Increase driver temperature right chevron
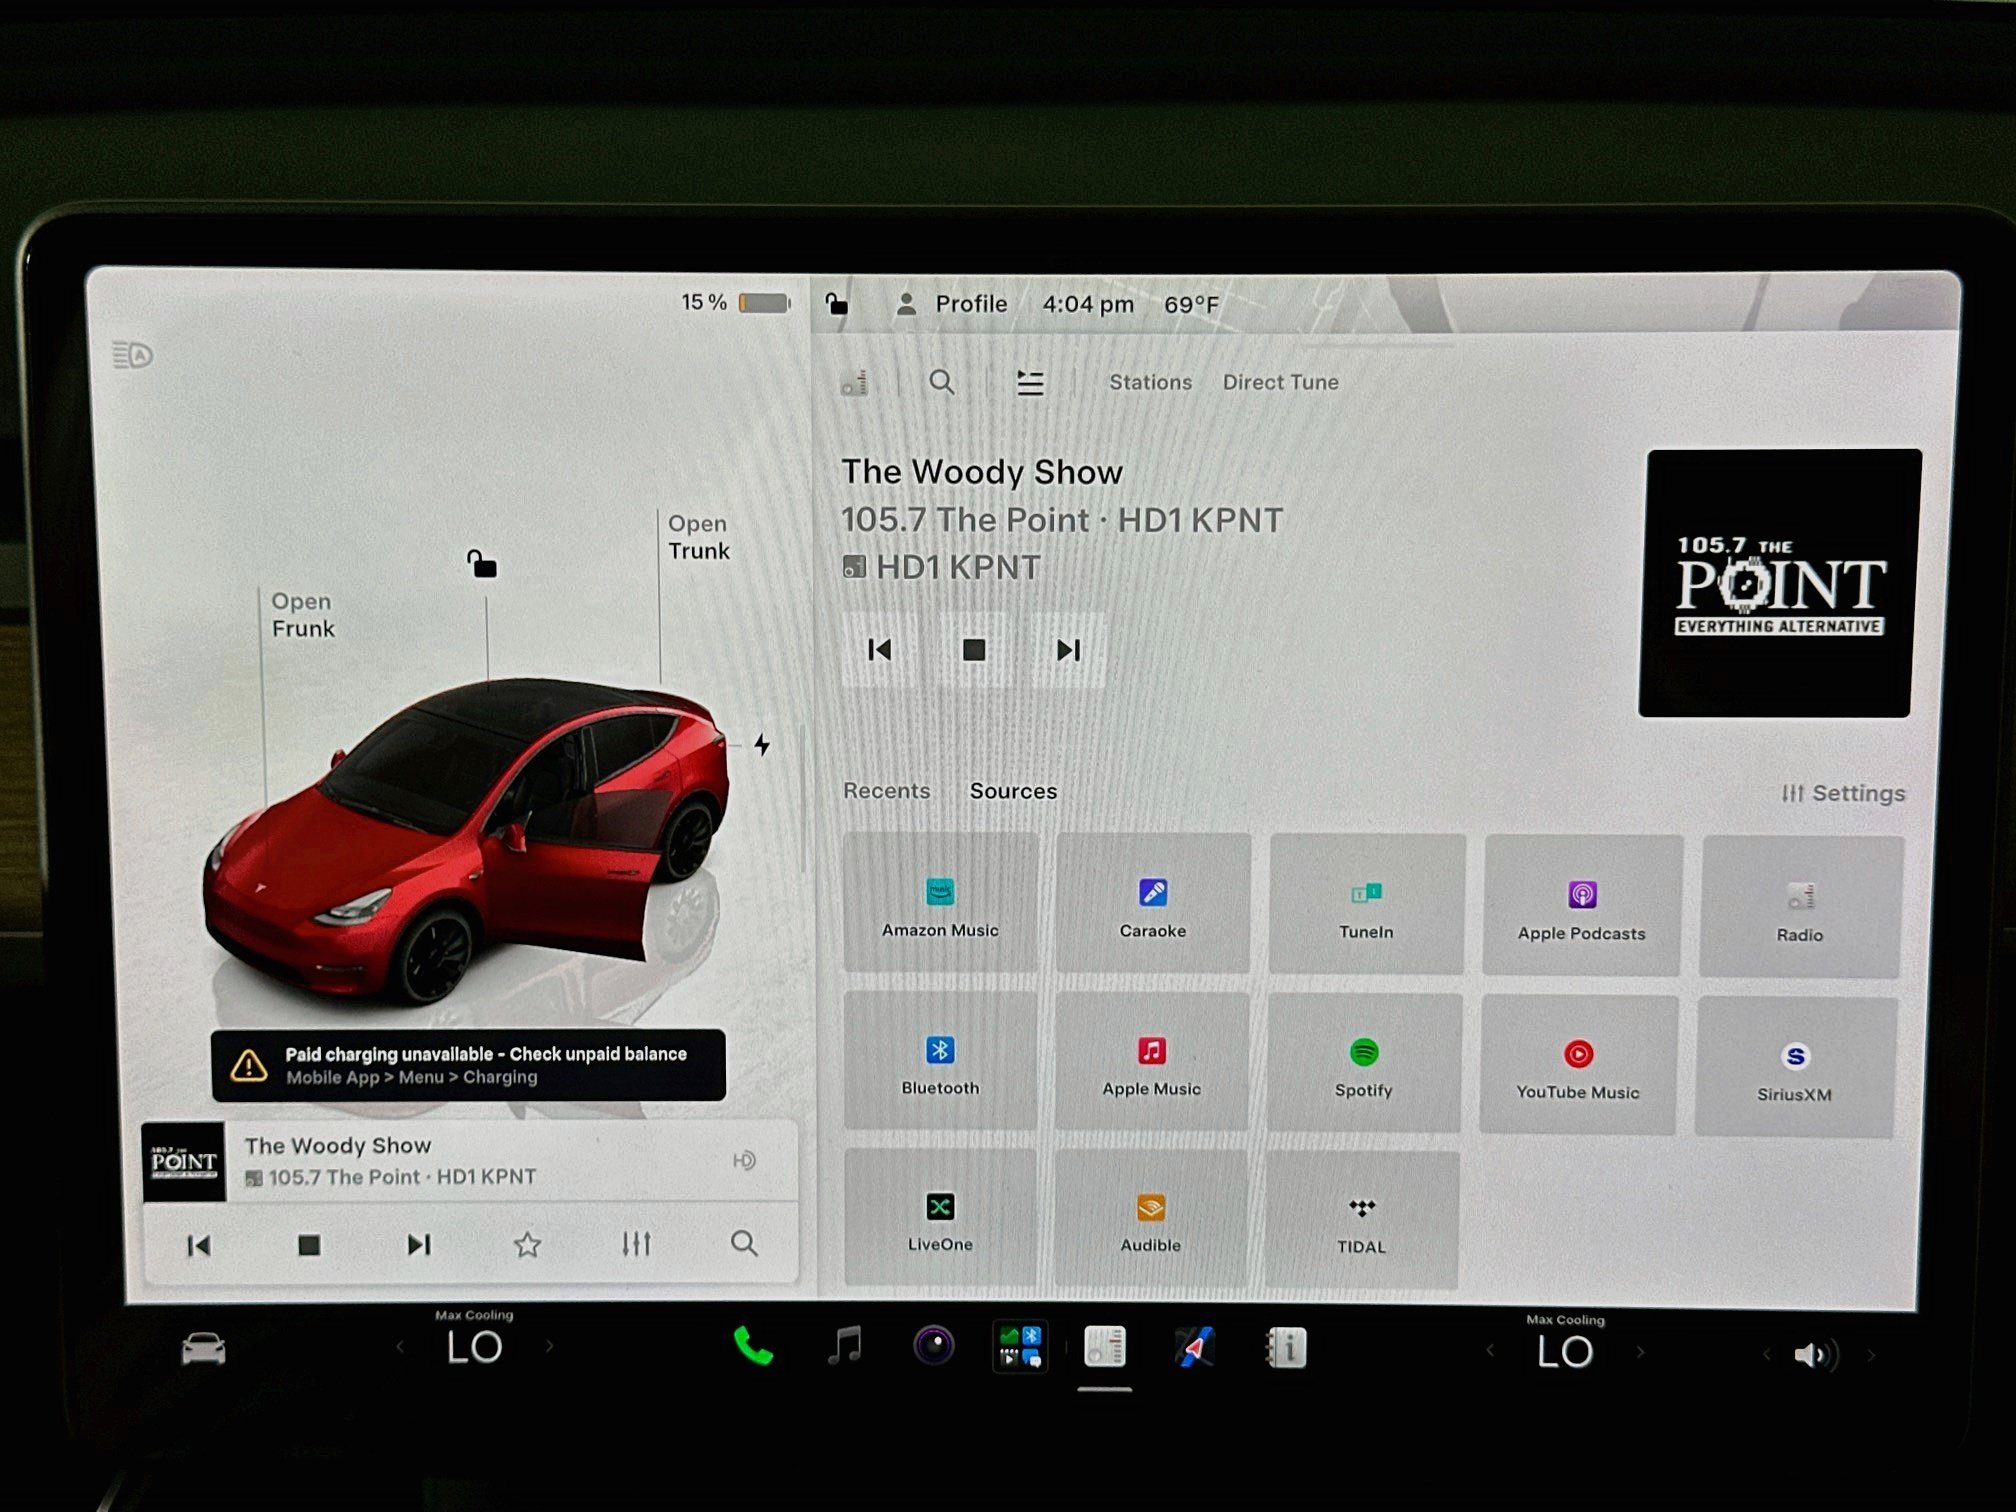The height and width of the screenshot is (1512, 2016). 549,1347
